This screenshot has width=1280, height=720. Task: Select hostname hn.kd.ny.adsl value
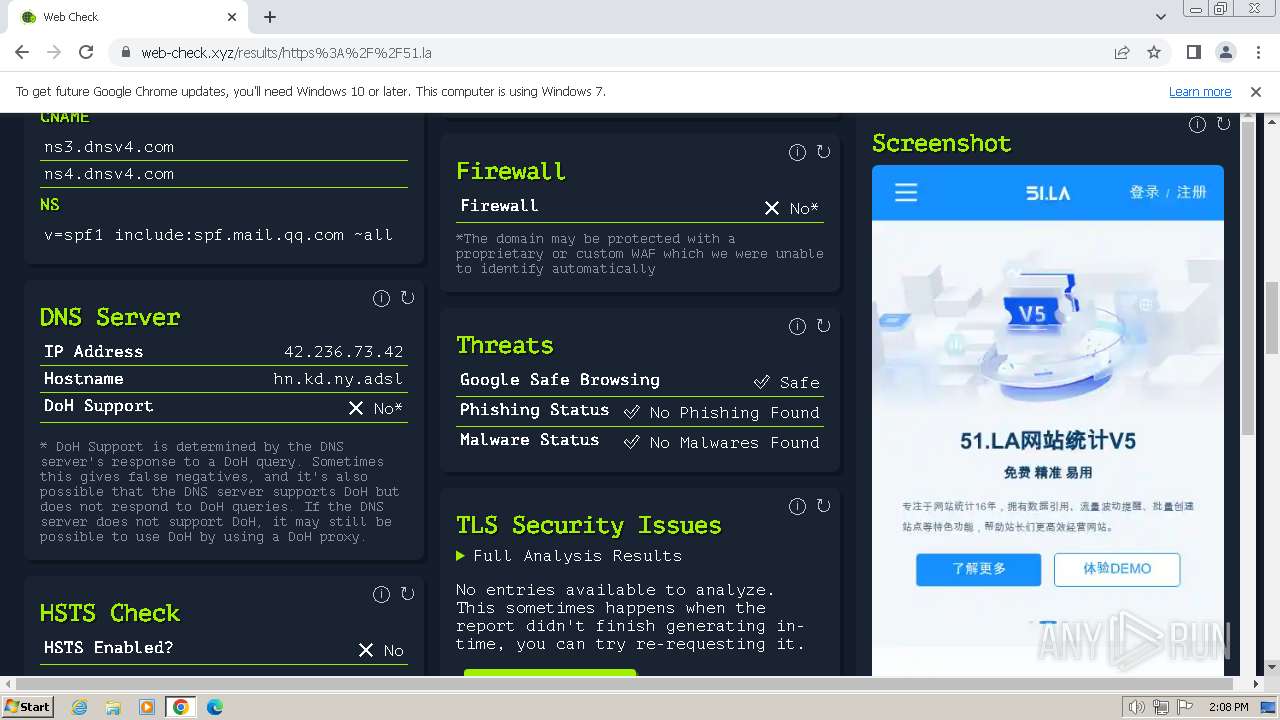pos(338,379)
